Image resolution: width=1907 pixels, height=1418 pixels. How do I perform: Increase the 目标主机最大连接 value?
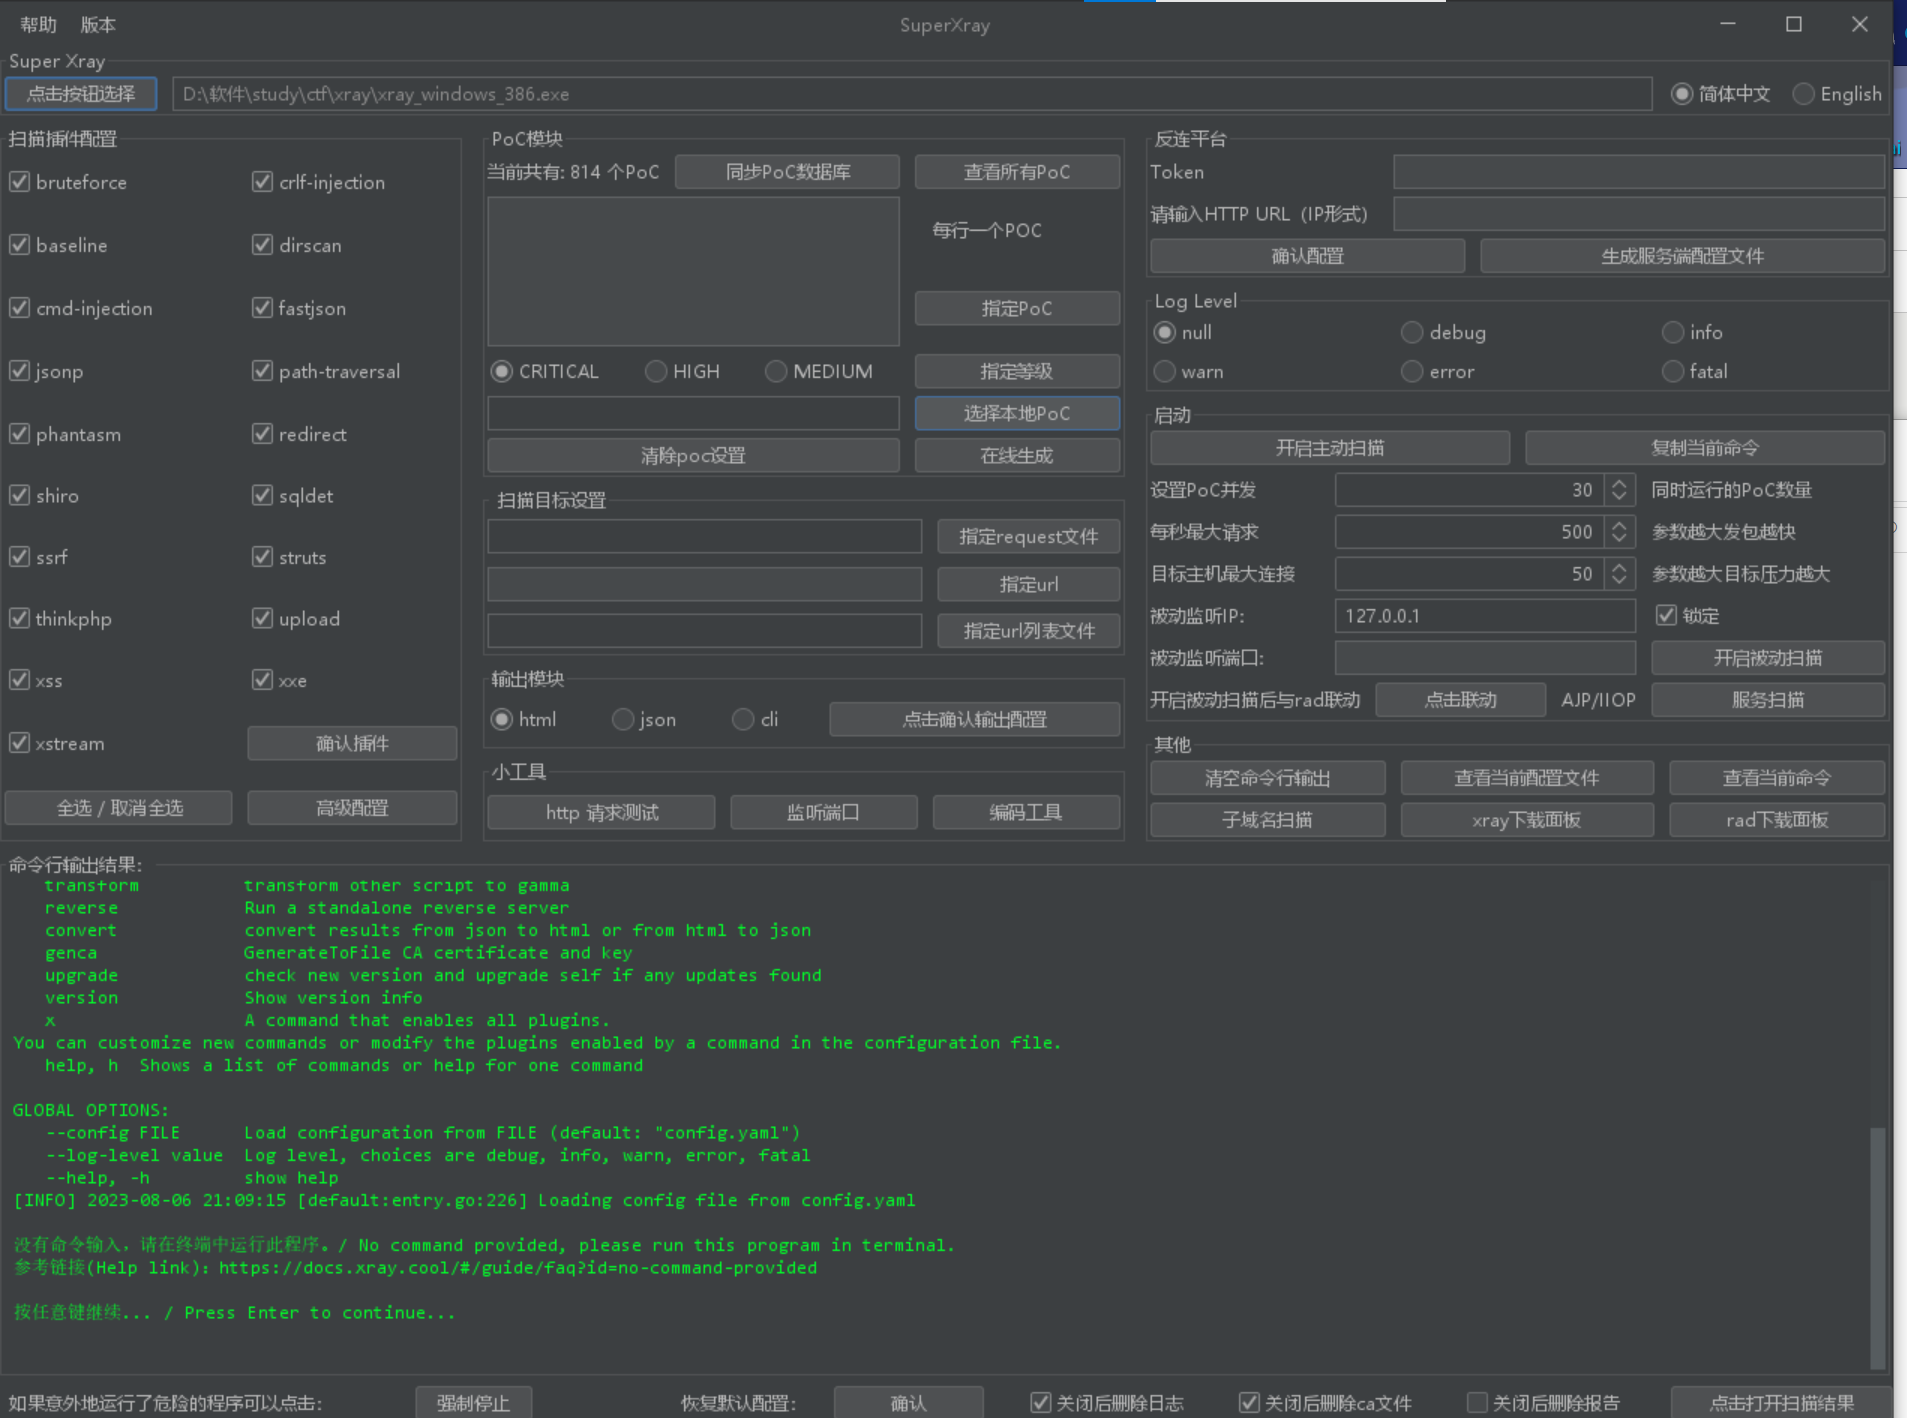(x=1619, y=567)
